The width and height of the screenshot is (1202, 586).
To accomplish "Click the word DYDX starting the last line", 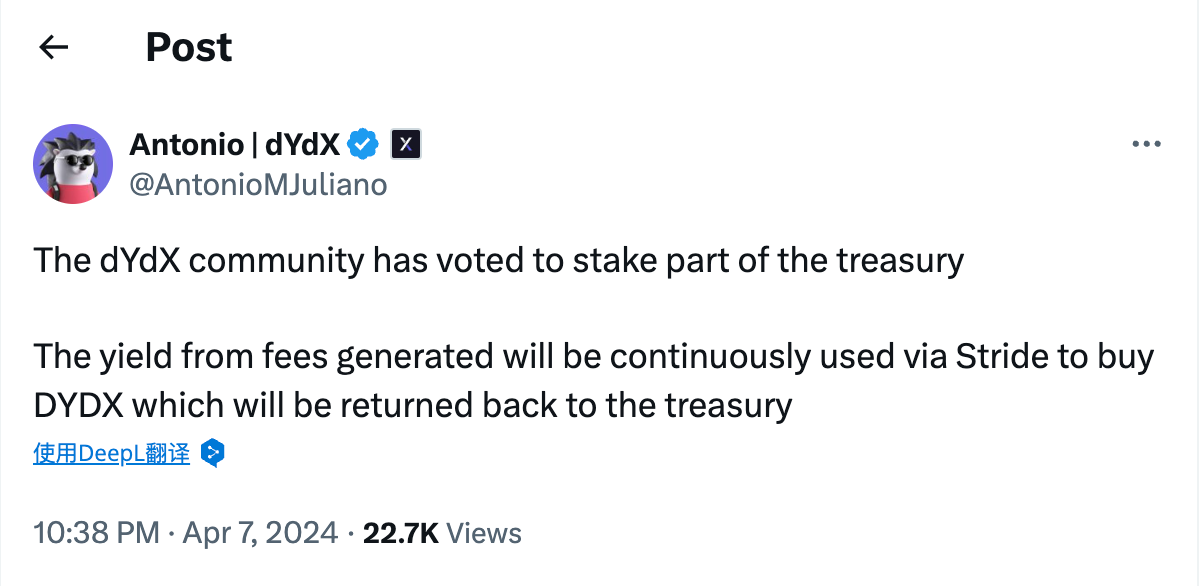I will (78, 405).
